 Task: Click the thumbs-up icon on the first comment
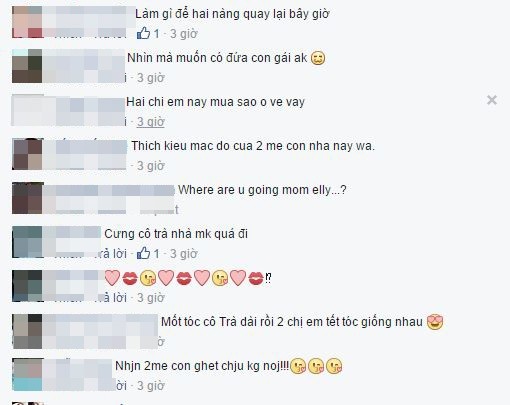[x=143, y=33]
